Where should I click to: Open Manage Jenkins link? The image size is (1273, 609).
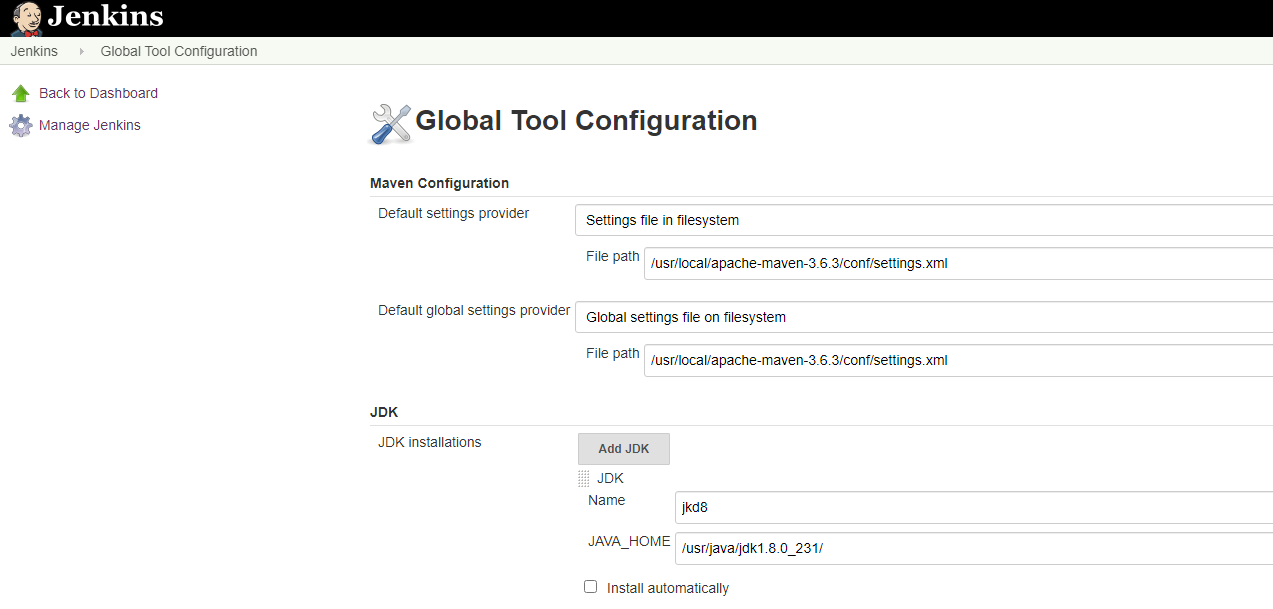[90, 125]
